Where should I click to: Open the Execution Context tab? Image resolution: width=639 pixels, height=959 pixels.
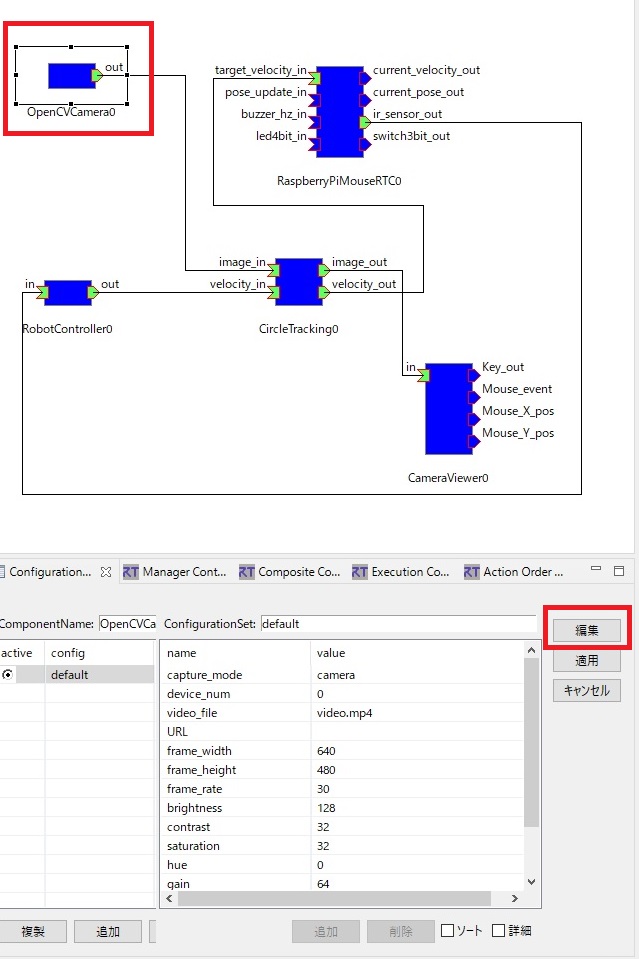coord(401,572)
